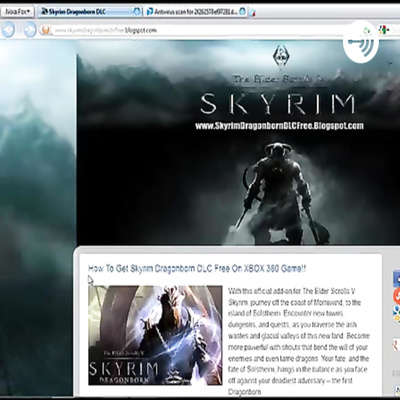400x400 pixels.
Task: Click the site identity icon beside the URL
Action: [x=45, y=30]
